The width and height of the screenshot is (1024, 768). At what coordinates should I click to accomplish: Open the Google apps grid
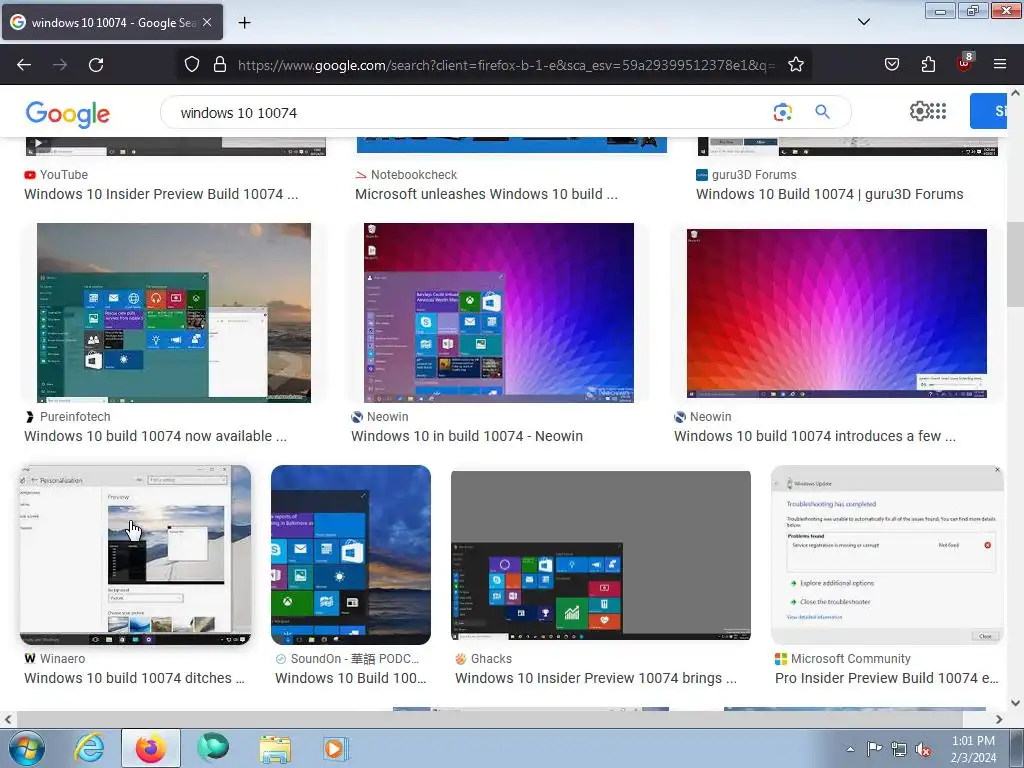(x=938, y=112)
